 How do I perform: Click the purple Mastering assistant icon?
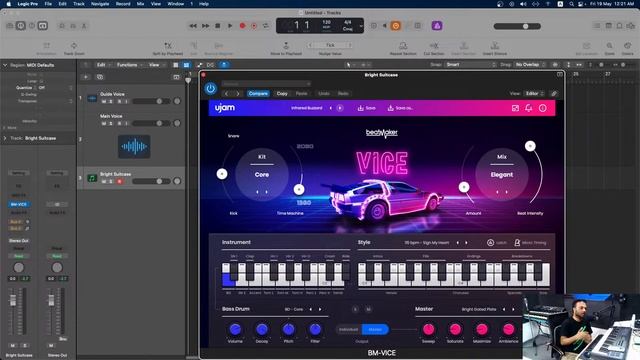(437, 26)
